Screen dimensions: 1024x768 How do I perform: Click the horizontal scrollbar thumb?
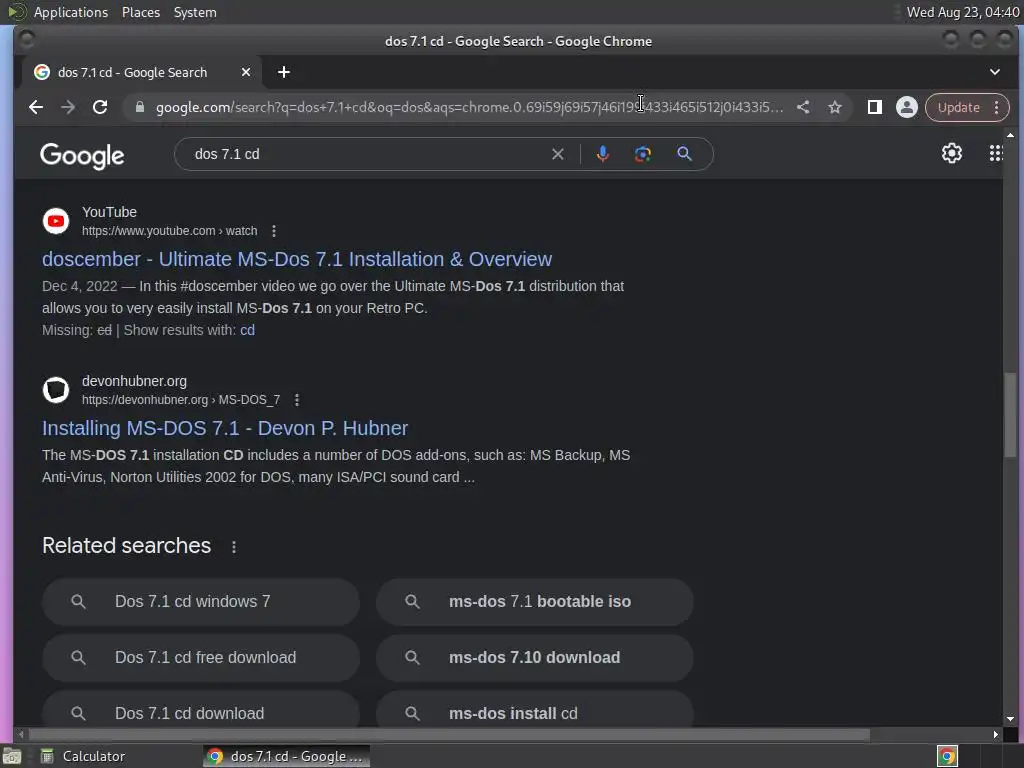point(449,735)
